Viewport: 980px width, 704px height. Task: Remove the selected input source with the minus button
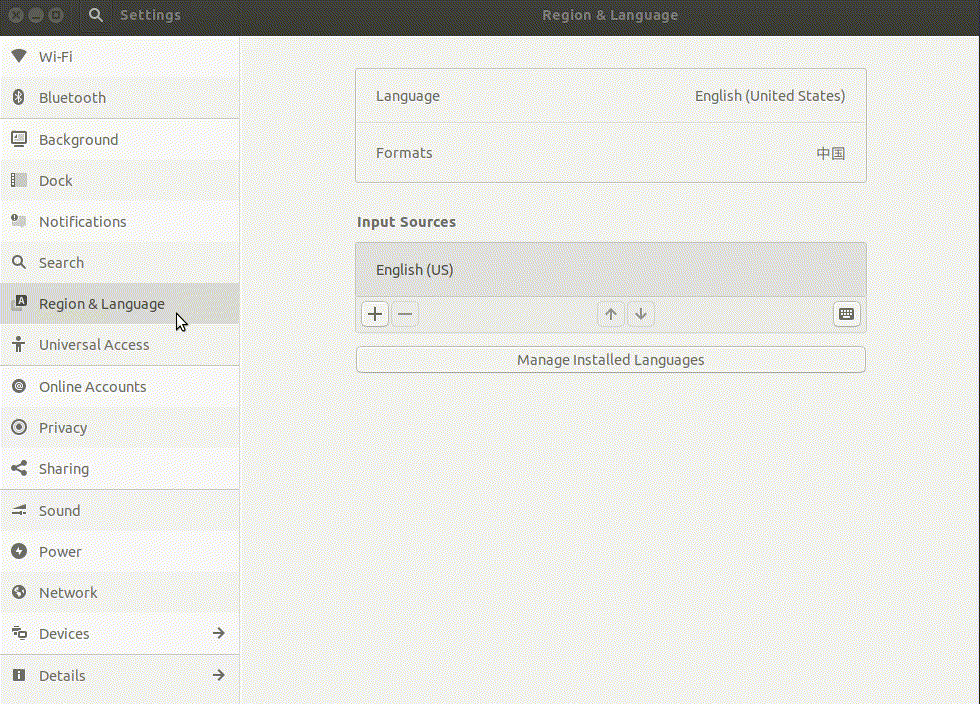tap(405, 314)
